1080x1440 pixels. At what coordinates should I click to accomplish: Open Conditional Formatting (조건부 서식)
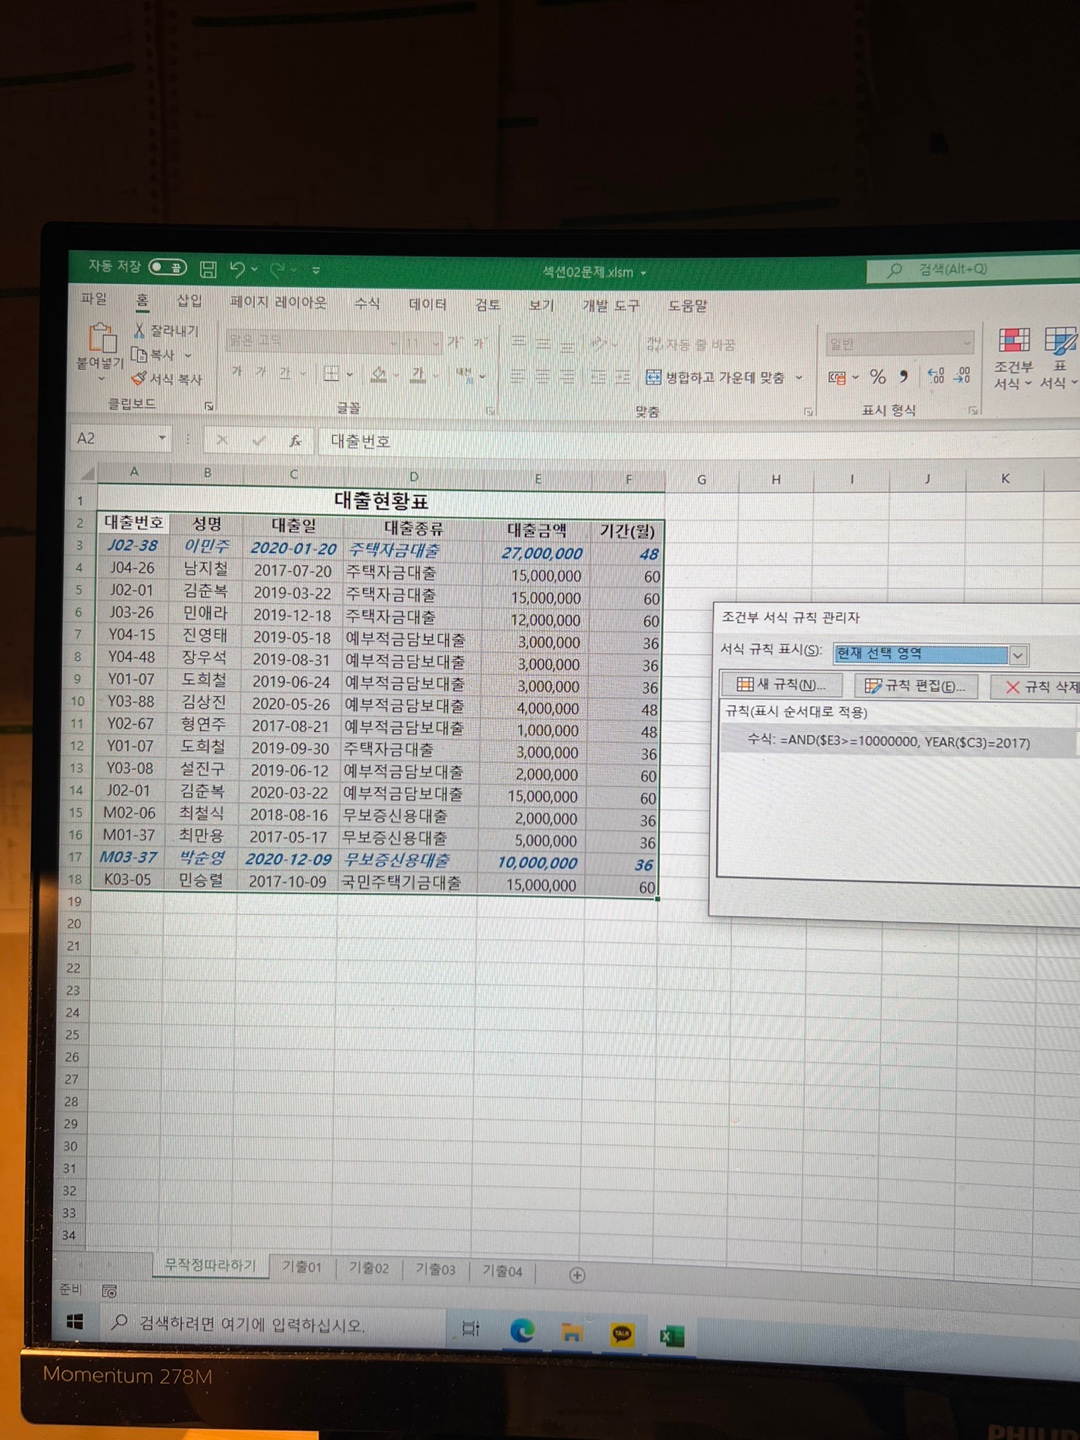point(1013,357)
